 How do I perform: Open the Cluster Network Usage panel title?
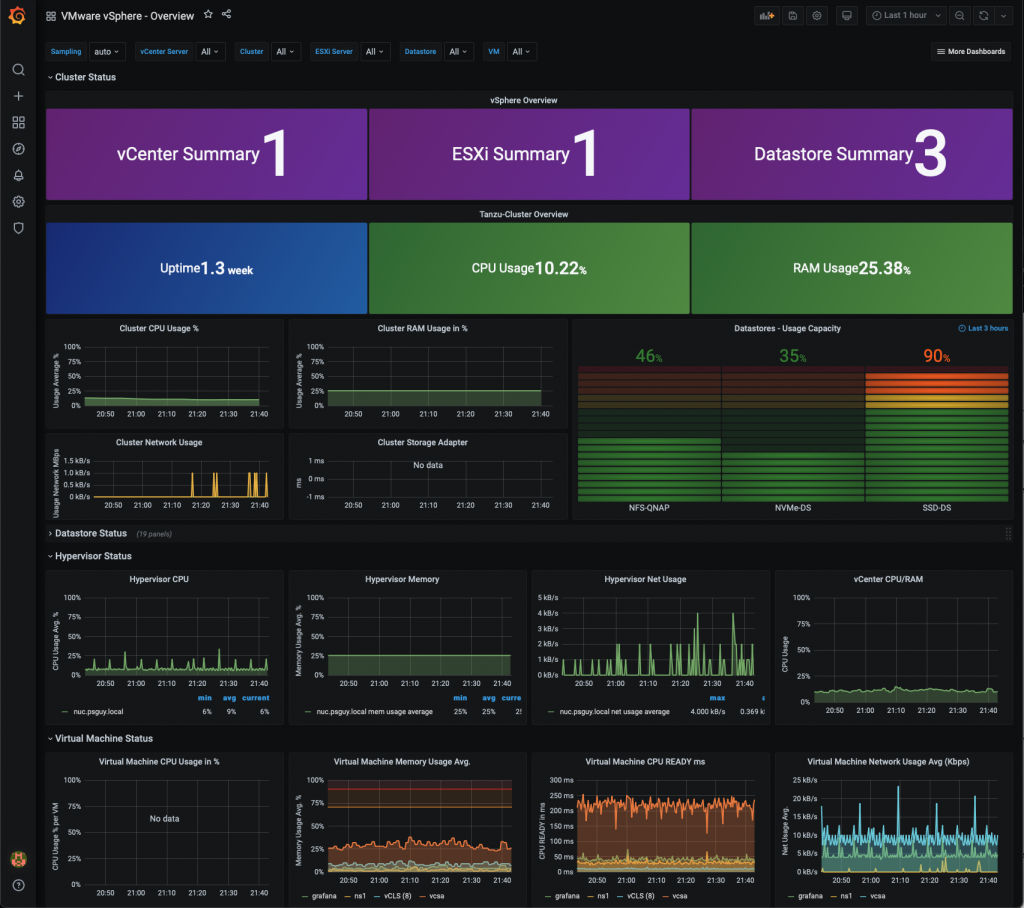pos(159,442)
